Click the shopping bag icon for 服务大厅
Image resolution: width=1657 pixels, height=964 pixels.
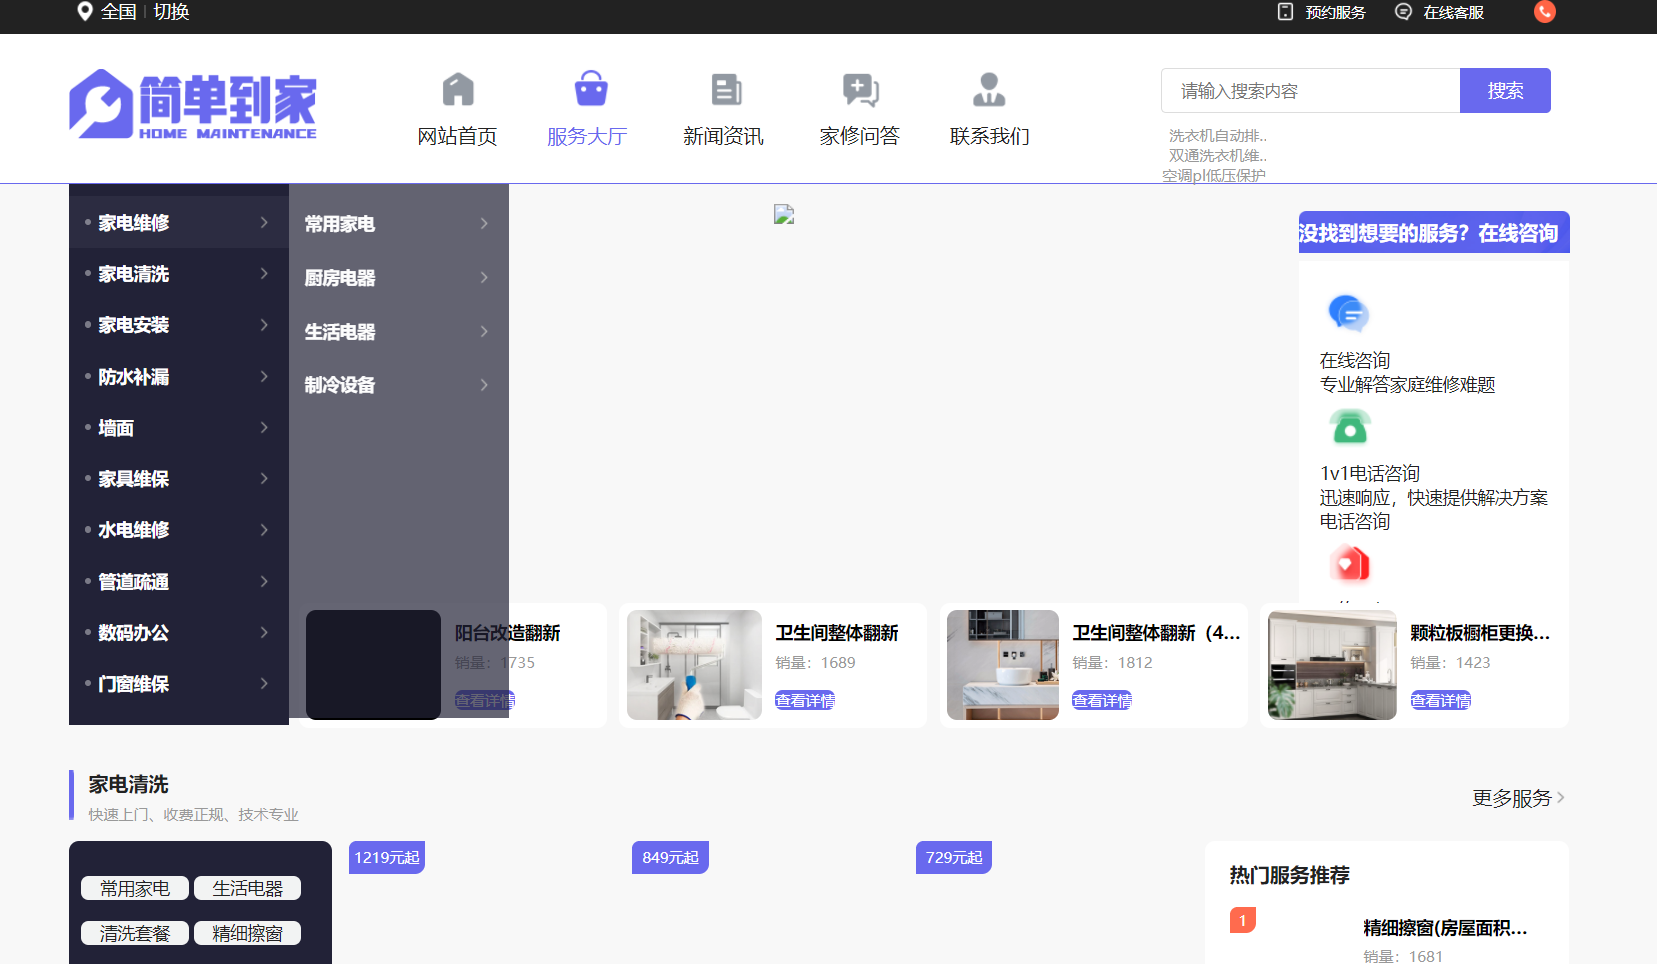coord(590,89)
